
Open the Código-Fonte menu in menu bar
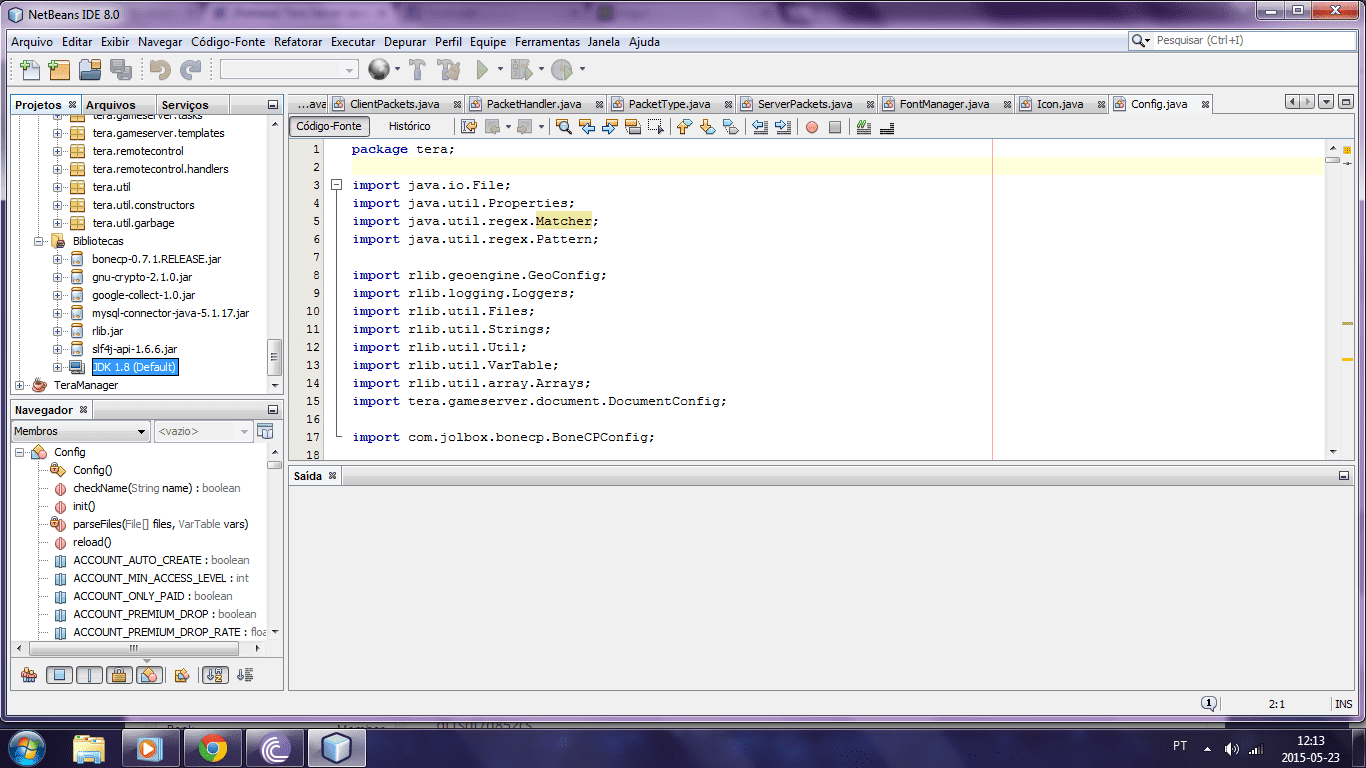[x=228, y=42]
